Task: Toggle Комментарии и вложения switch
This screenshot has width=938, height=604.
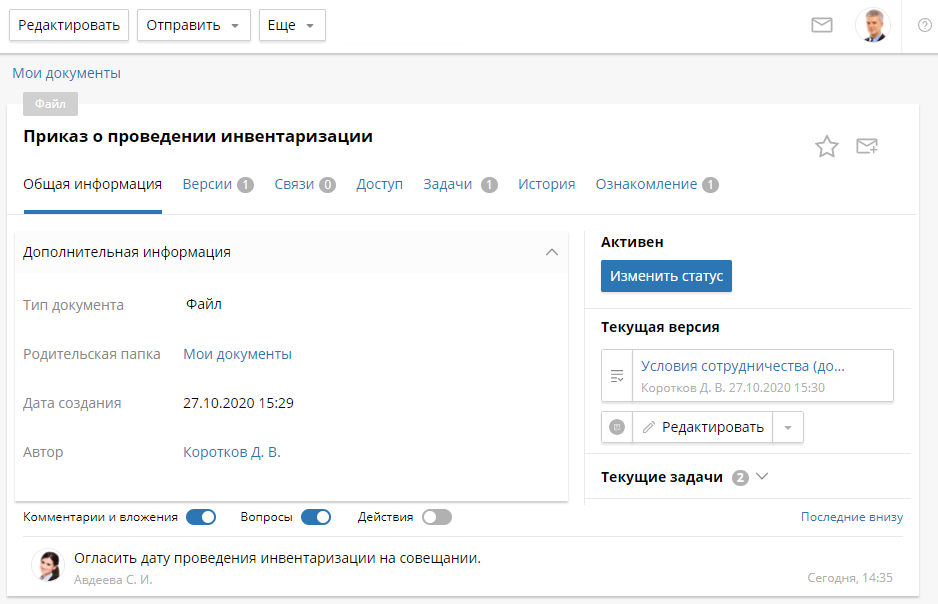Action: (201, 517)
